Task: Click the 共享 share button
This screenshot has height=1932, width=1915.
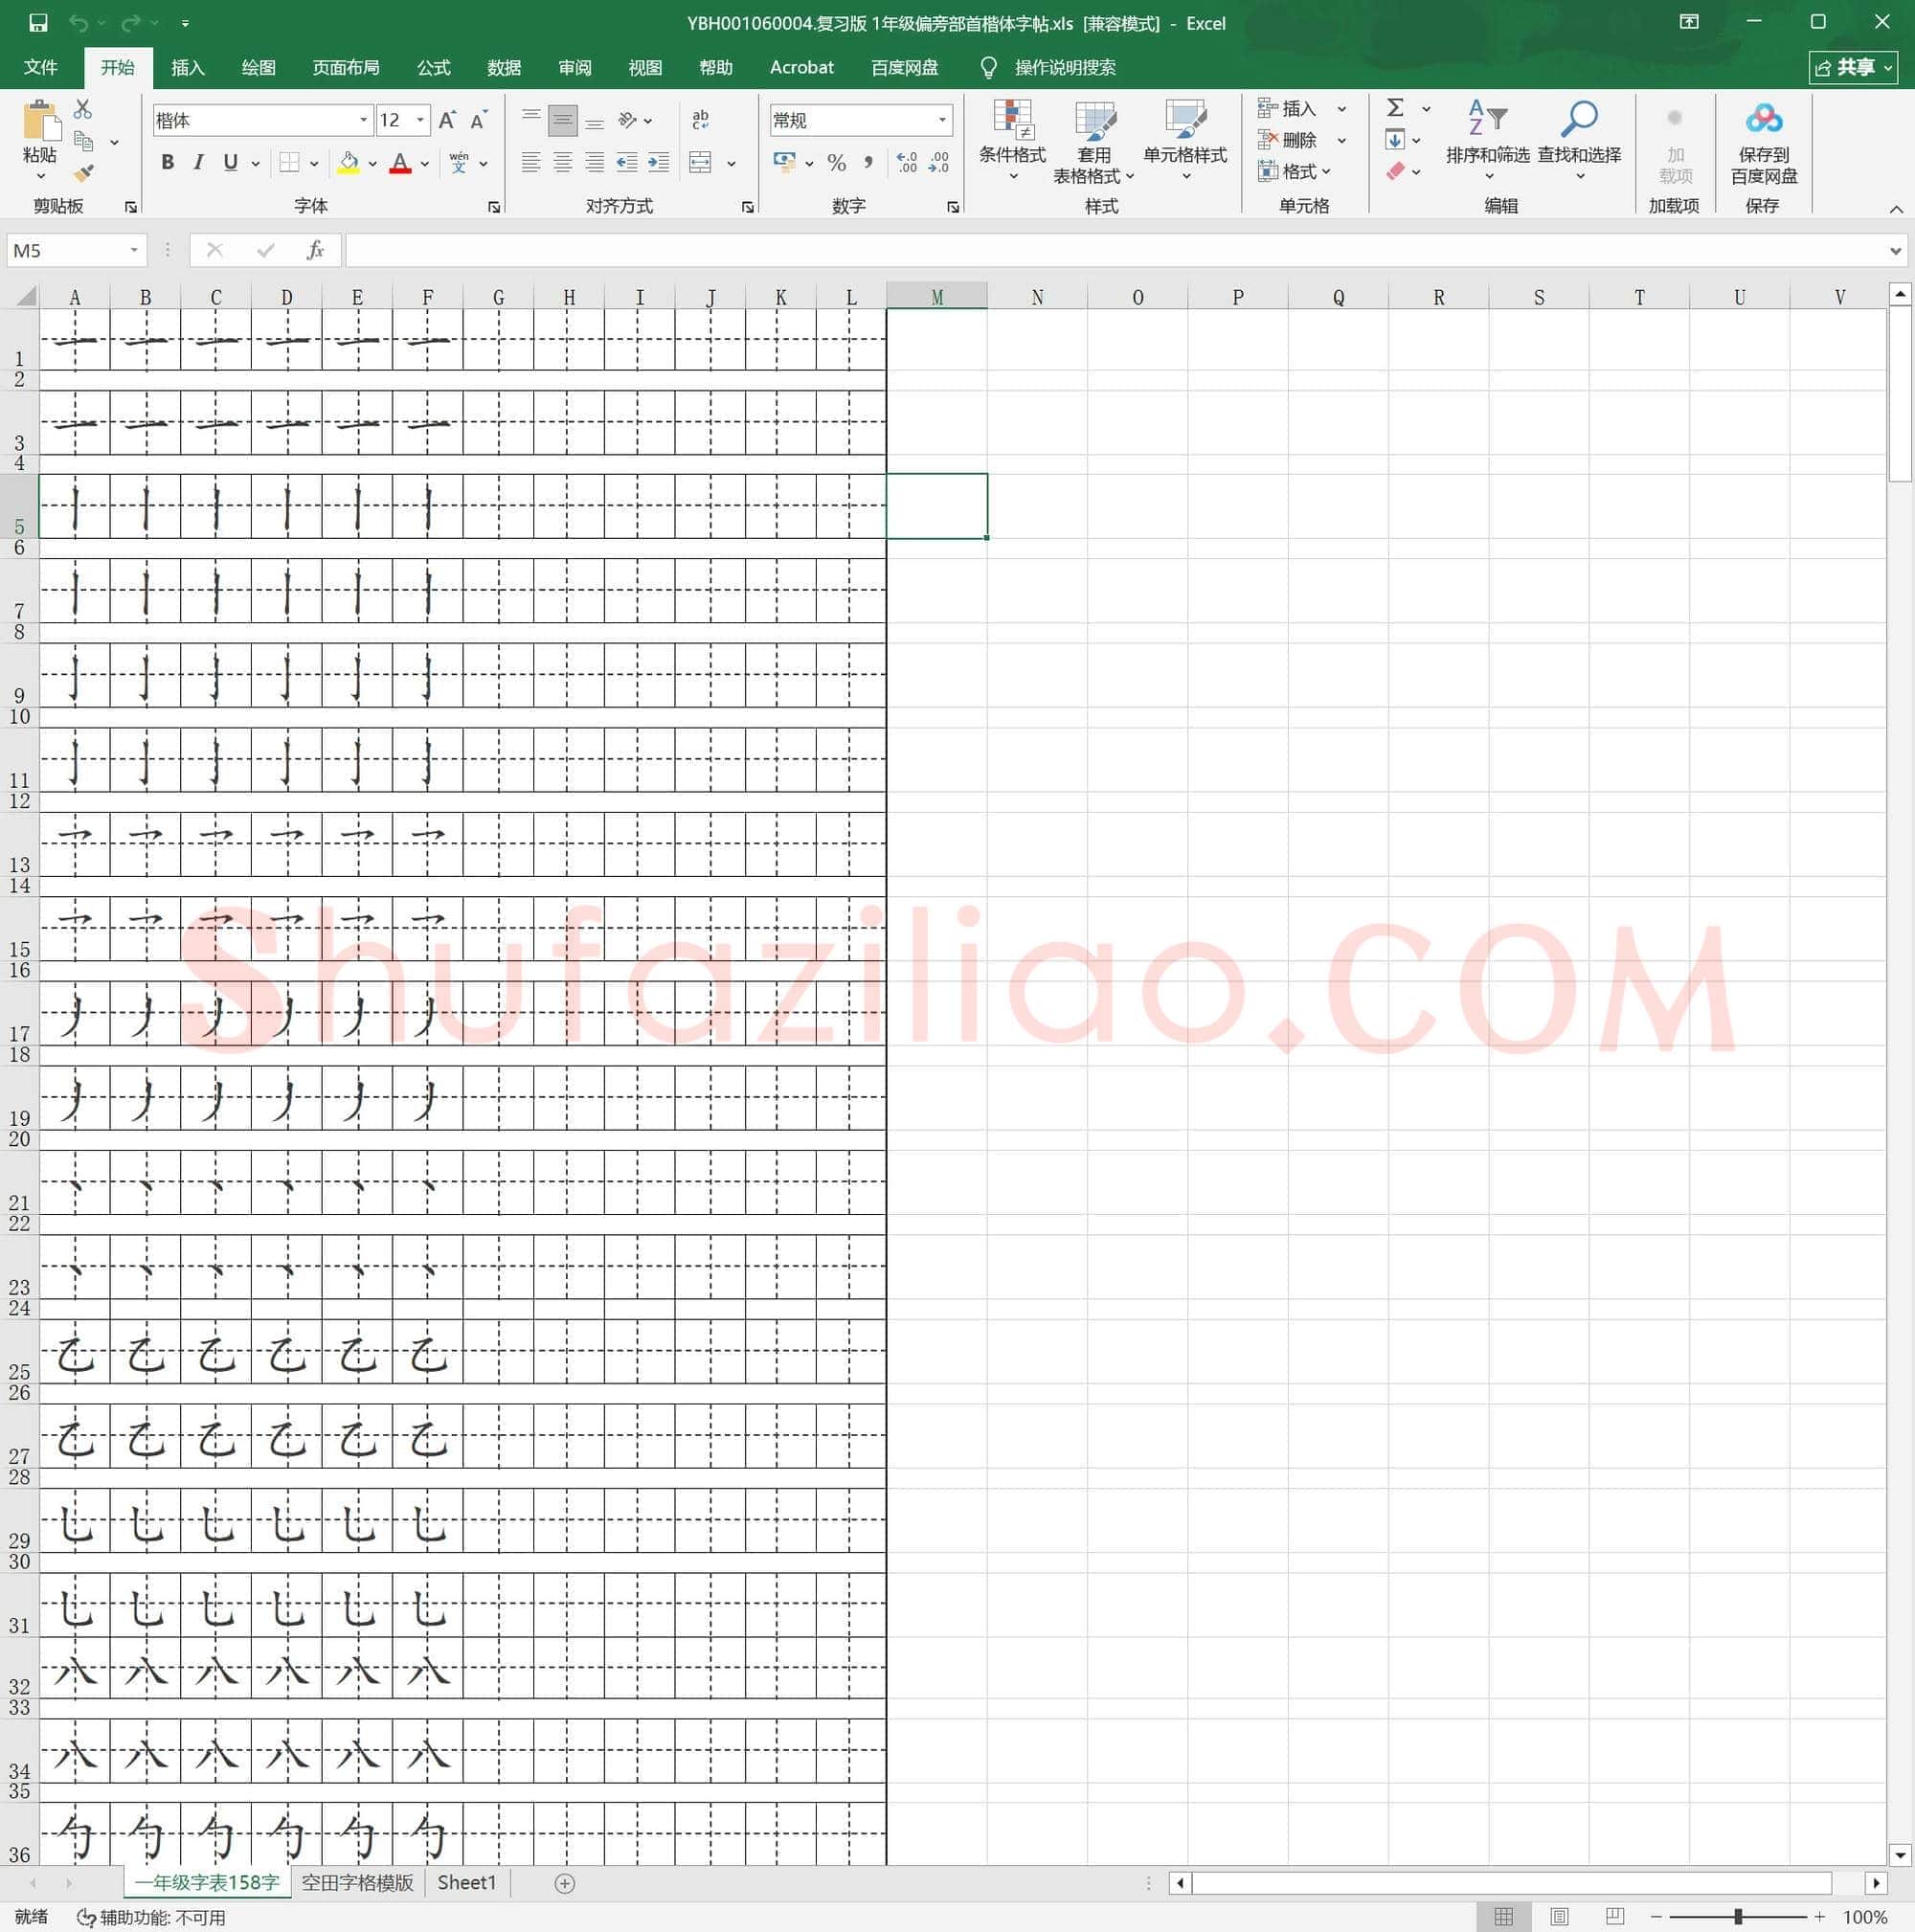Action: [x=1853, y=67]
